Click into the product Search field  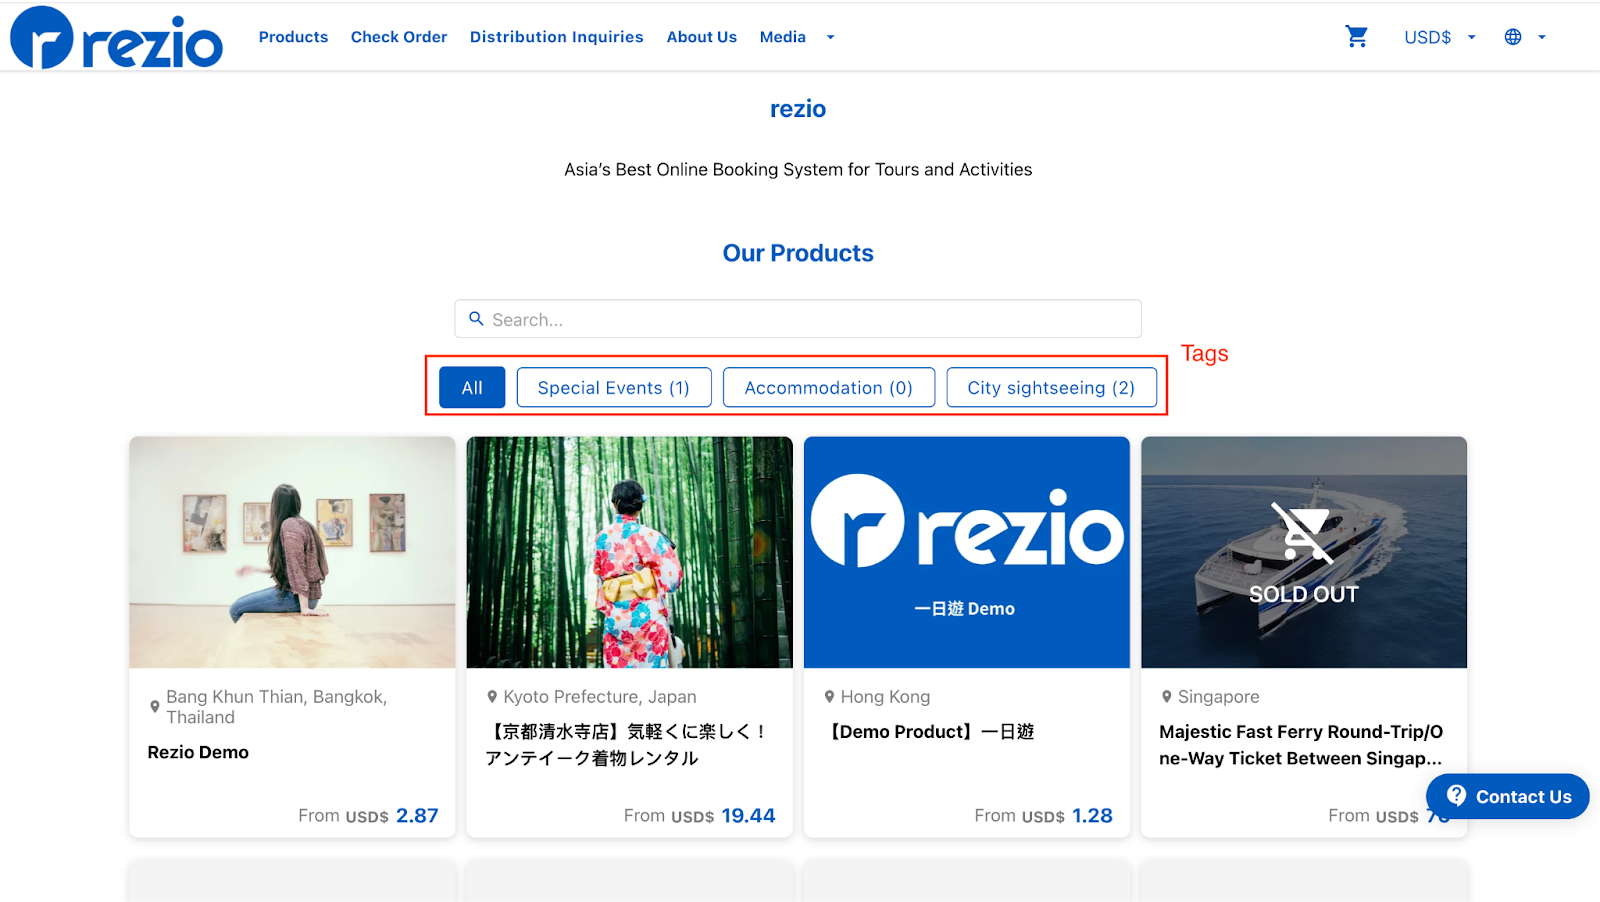click(x=798, y=319)
